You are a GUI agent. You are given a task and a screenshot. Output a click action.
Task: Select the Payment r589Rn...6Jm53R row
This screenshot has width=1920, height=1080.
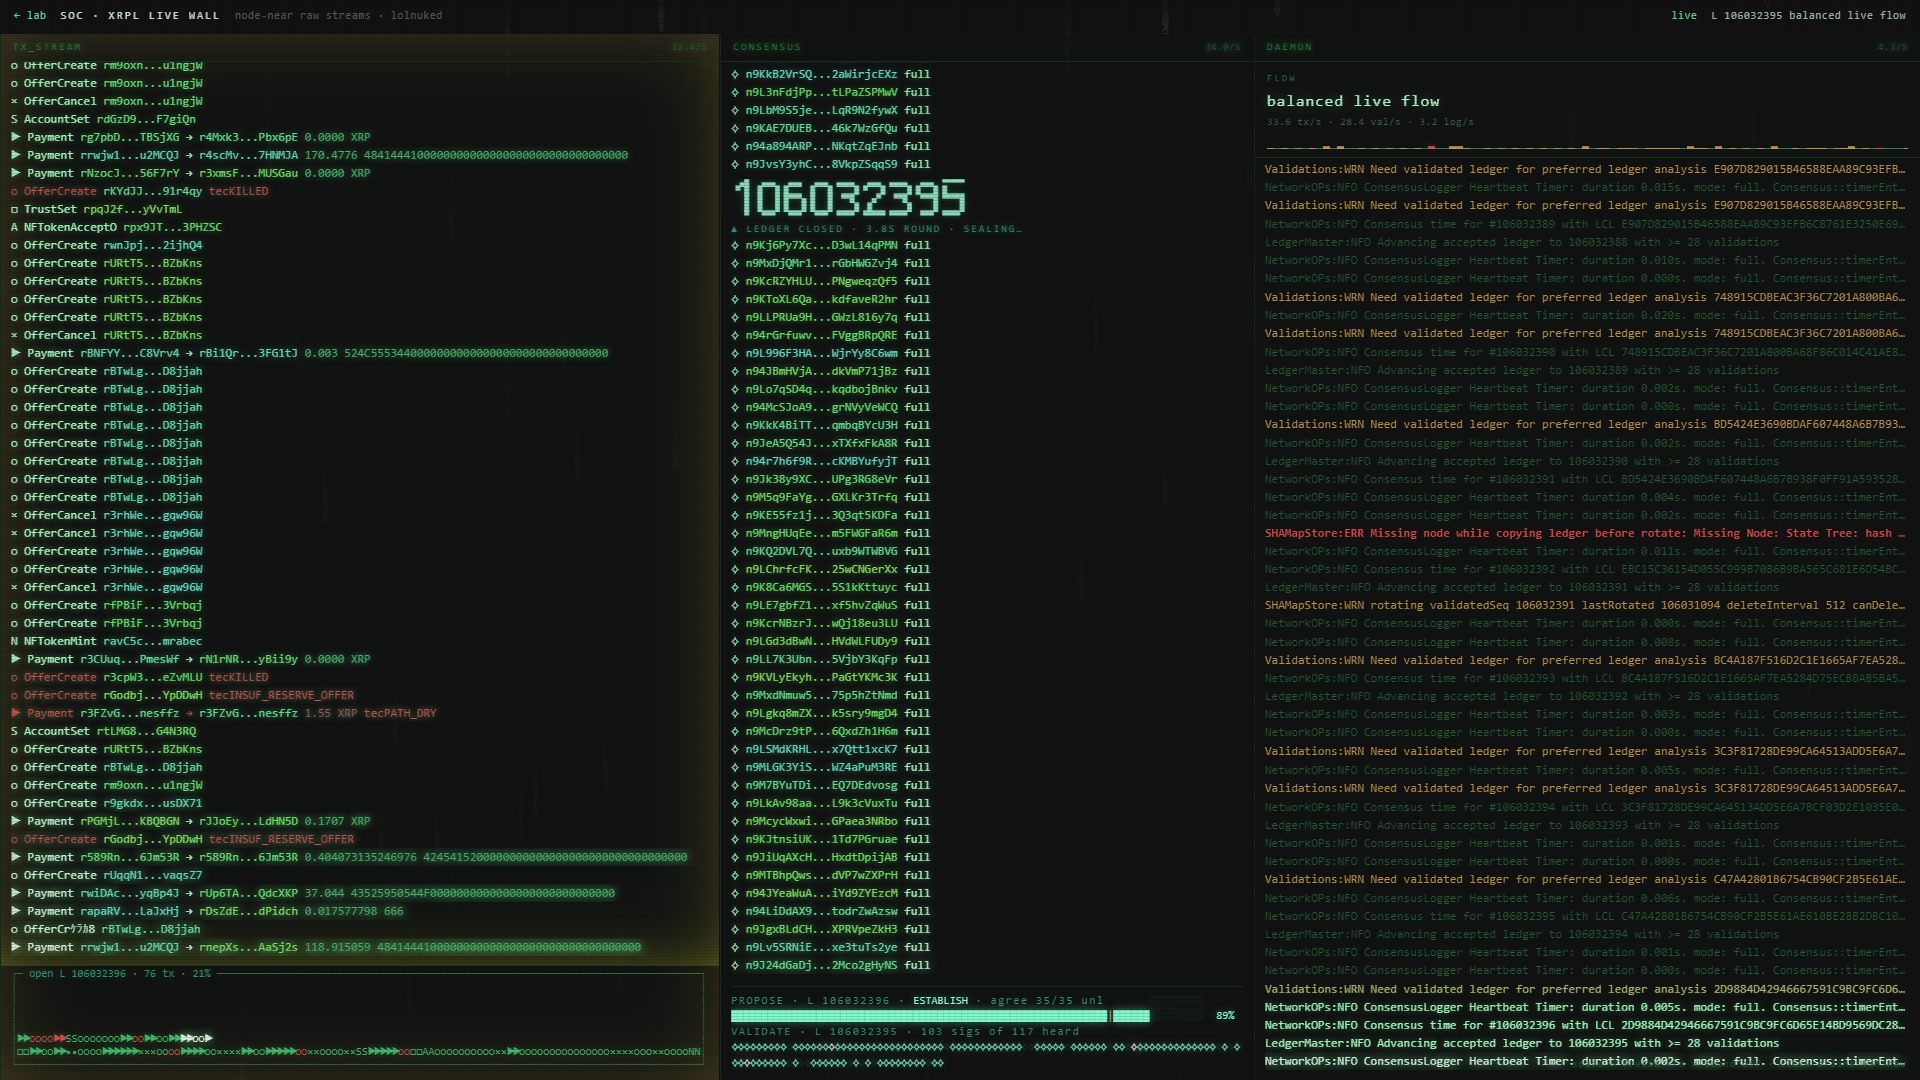click(360, 857)
